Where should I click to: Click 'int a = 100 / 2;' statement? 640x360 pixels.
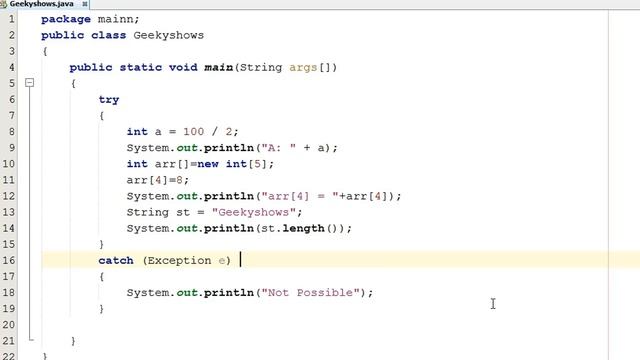coord(182,132)
